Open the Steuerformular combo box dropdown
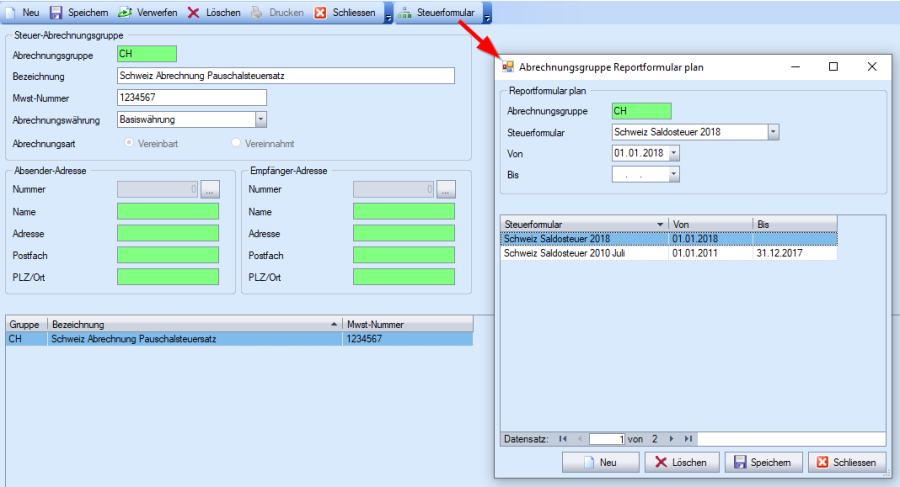Viewport: 900px width, 487px height. click(773, 132)
